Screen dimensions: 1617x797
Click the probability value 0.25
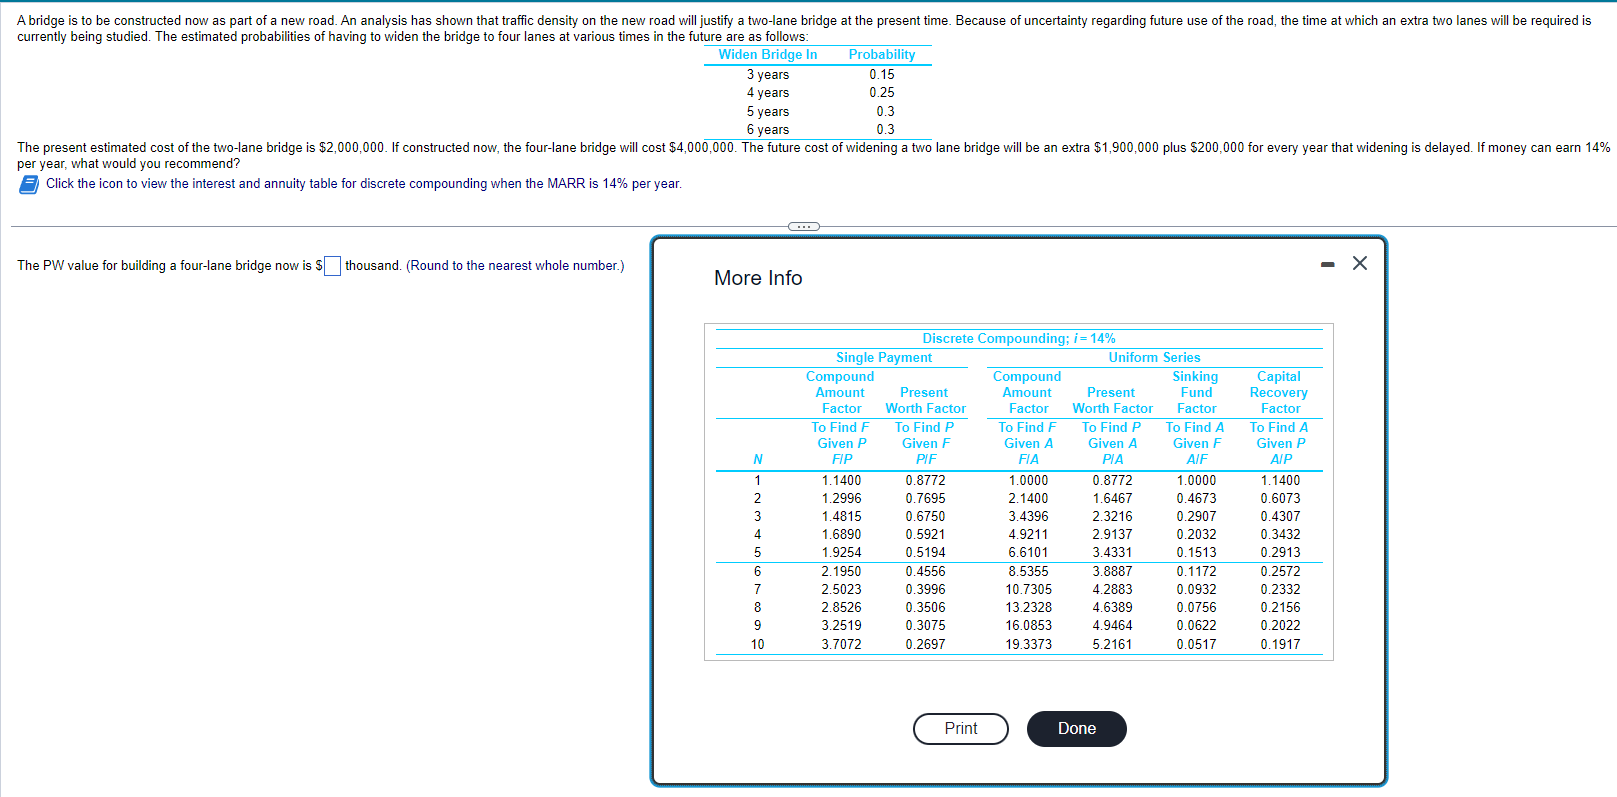click(x=882, y=93)
